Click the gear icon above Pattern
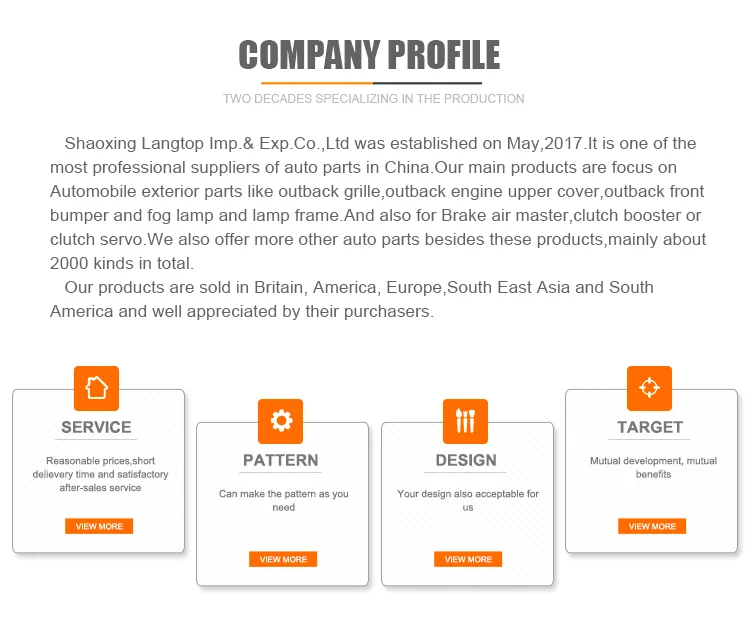The image size is (750, 617). (x=281, y=421)
